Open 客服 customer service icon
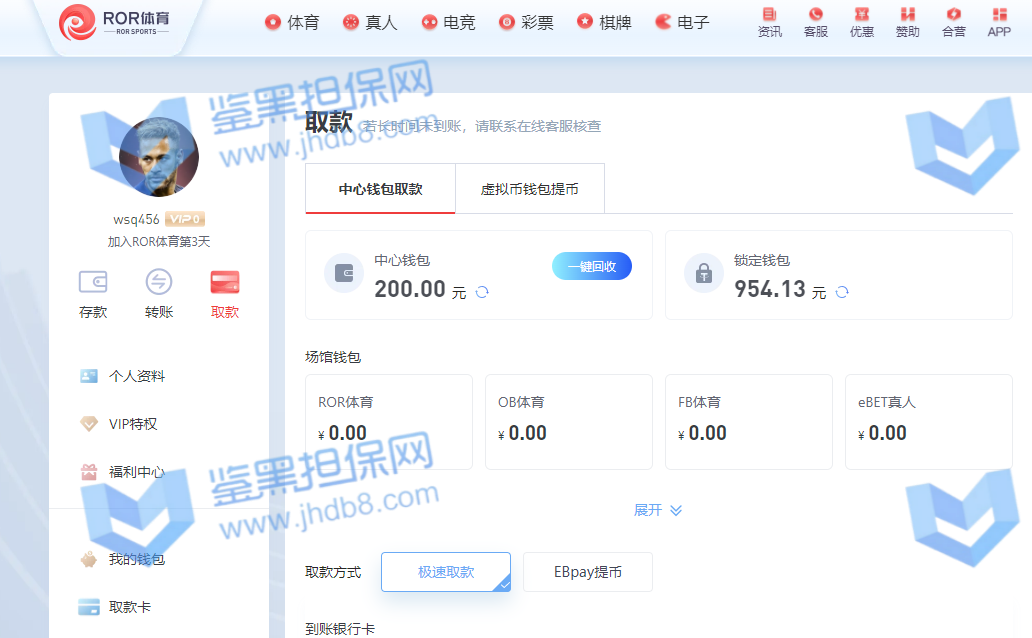Image resolution: width=1032 pixels, height=638 pixels. click(815, 21)
